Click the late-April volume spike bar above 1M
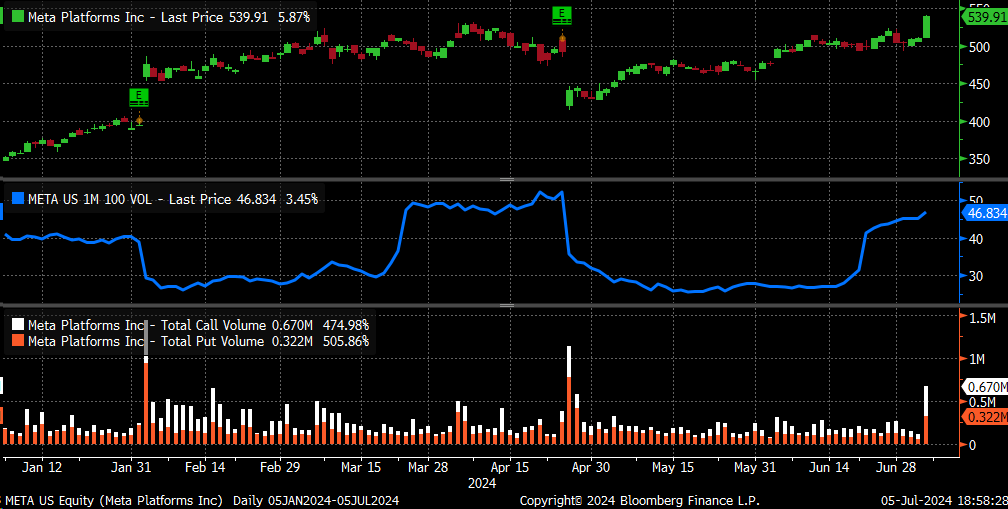This screenshot has width=1008, height=509. pyautogui.click(x=570, y=395)
